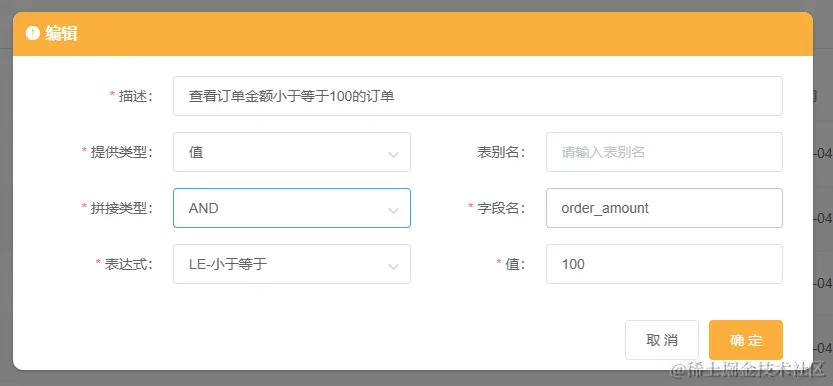Open the 表达式 dropdown showing LE-小于等于
Image resolution: width=833 pixels, height=386 pixels.
click(292, 264)
